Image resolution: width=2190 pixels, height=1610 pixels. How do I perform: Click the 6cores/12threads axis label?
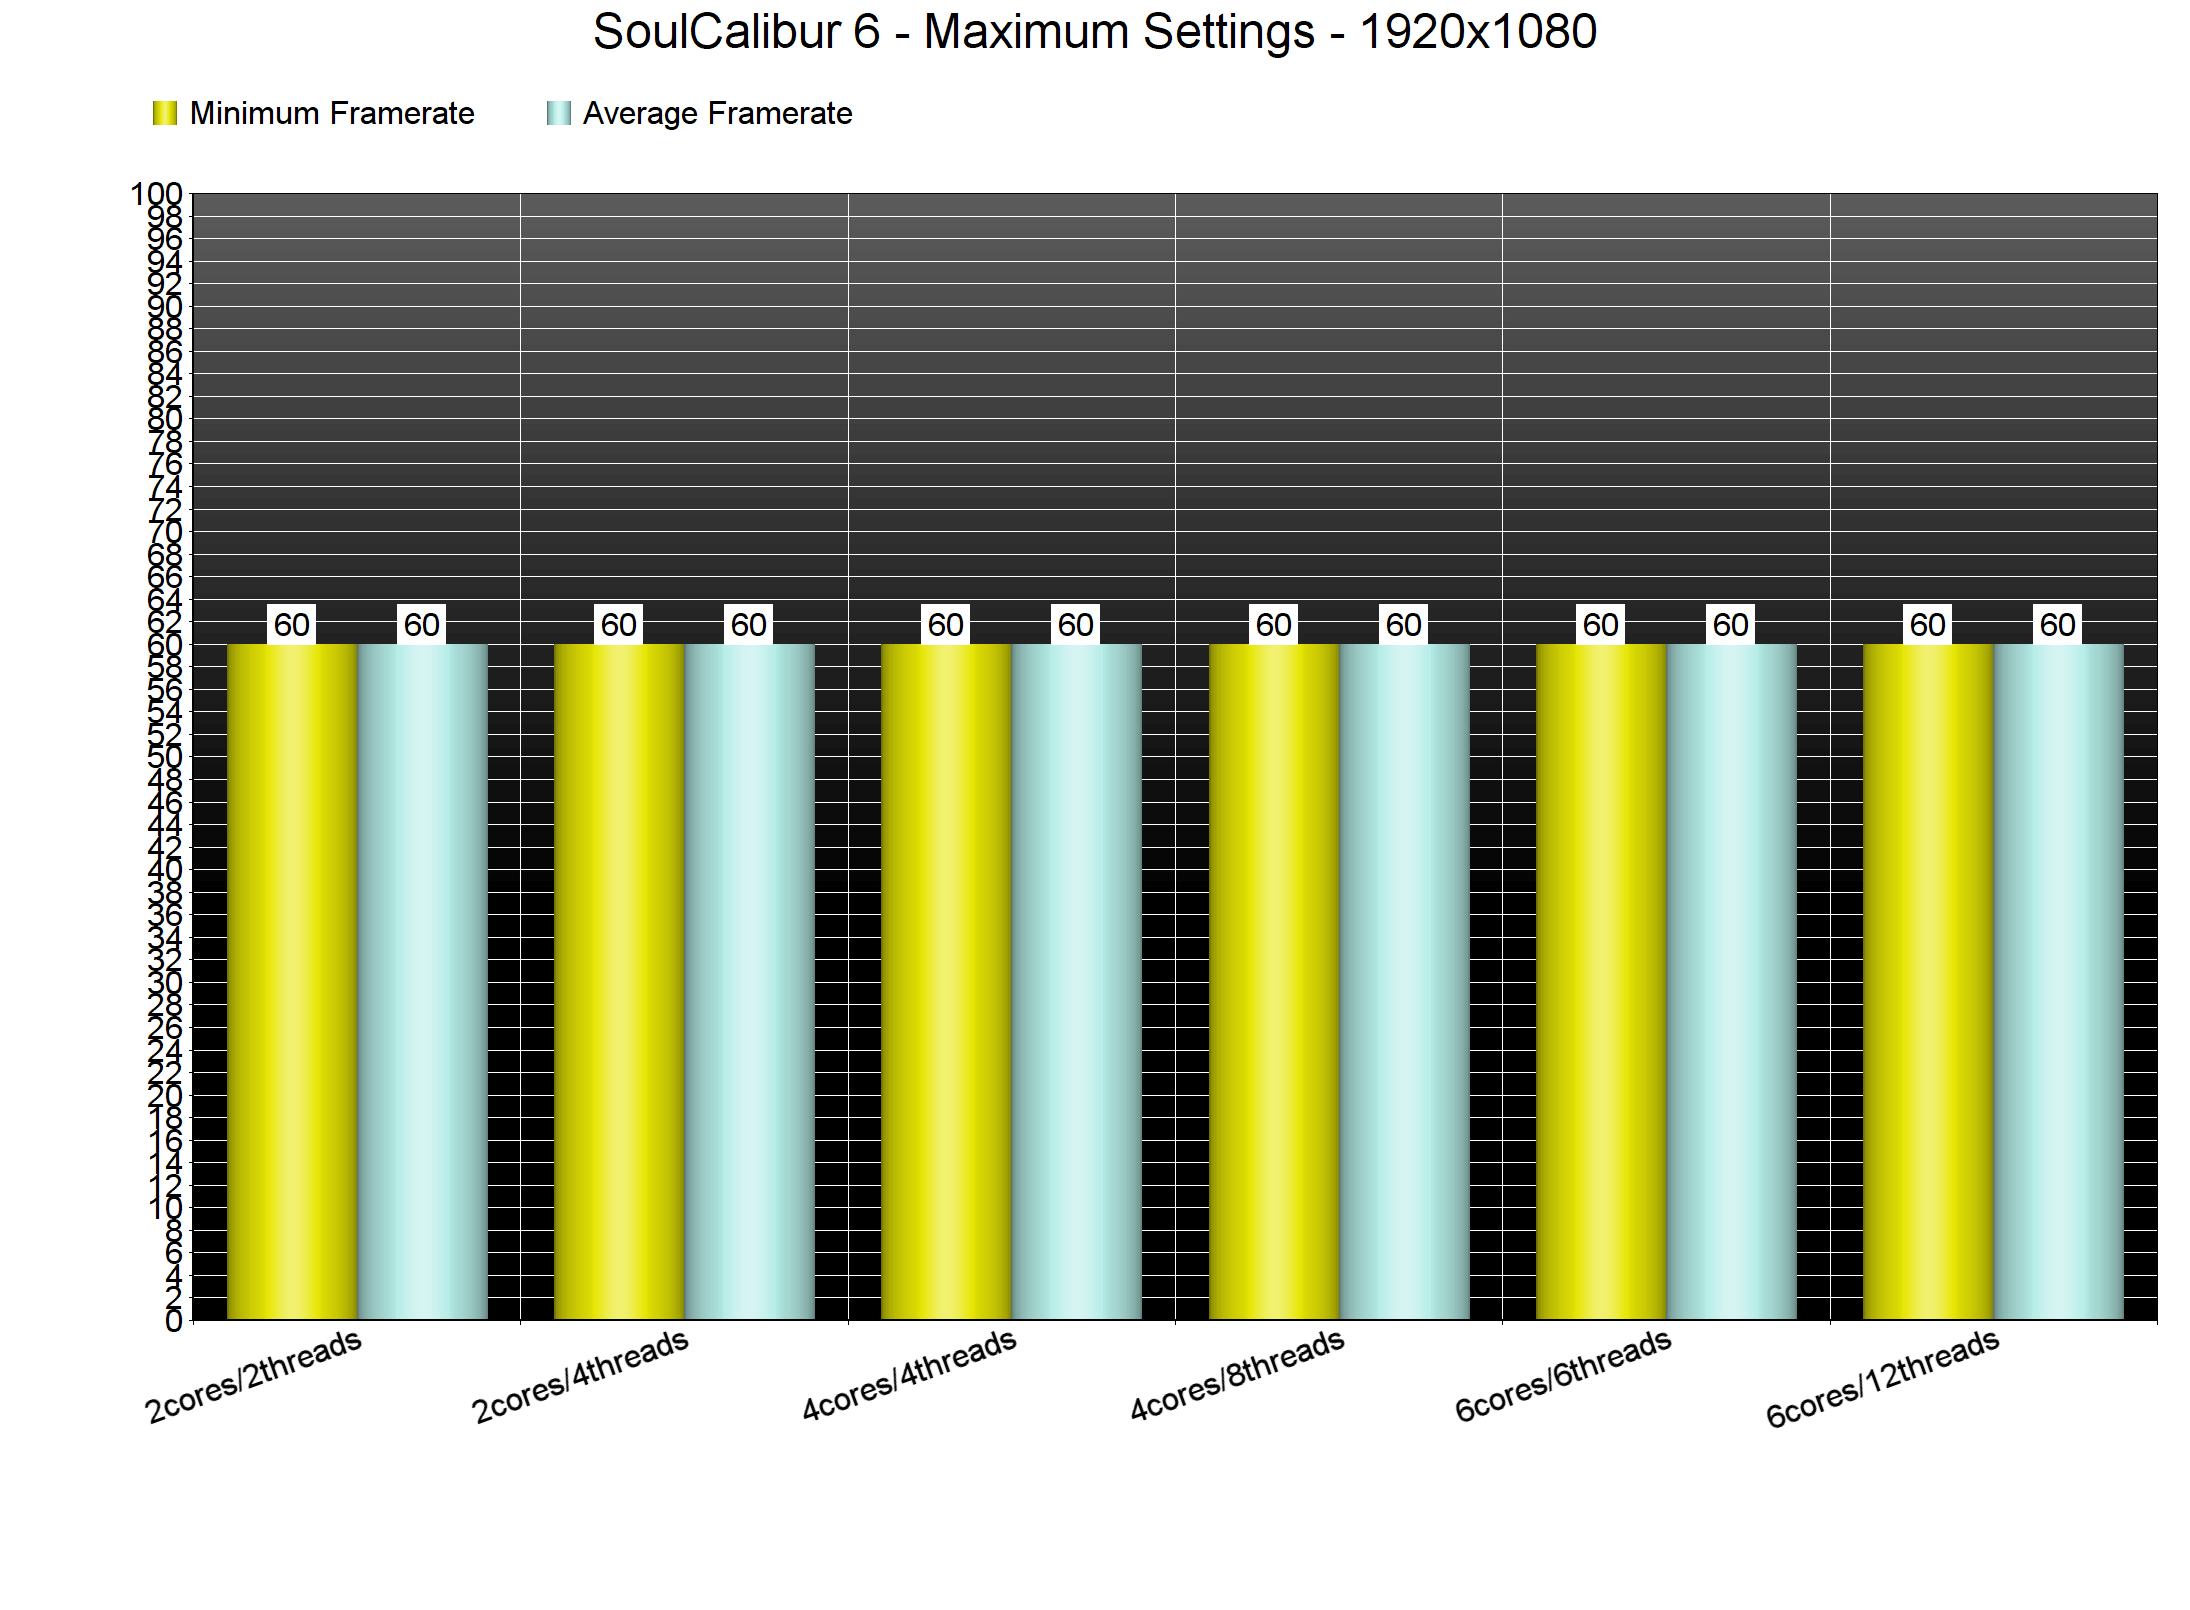[x=1882, y=1378]
